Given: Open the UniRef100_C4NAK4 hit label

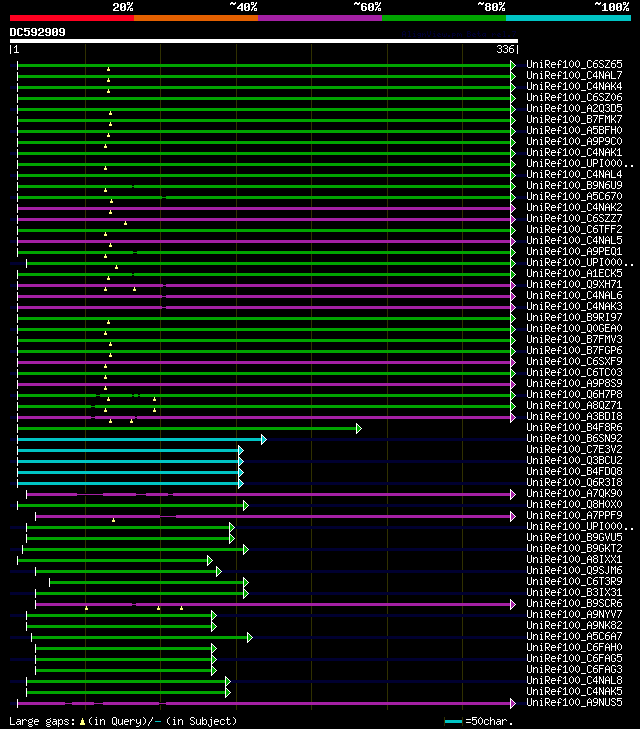Looking at the screenshot, I should coord(574,86).
